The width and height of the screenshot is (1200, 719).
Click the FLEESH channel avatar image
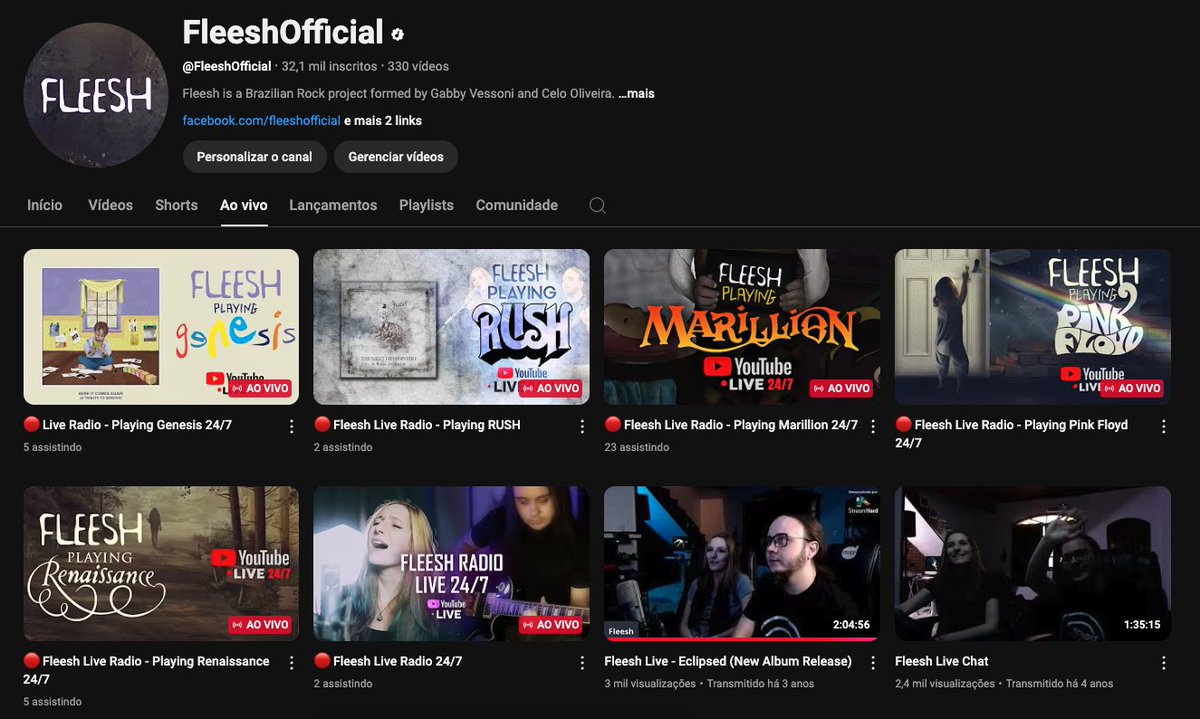pyautogui.click(x=95, y=95)
